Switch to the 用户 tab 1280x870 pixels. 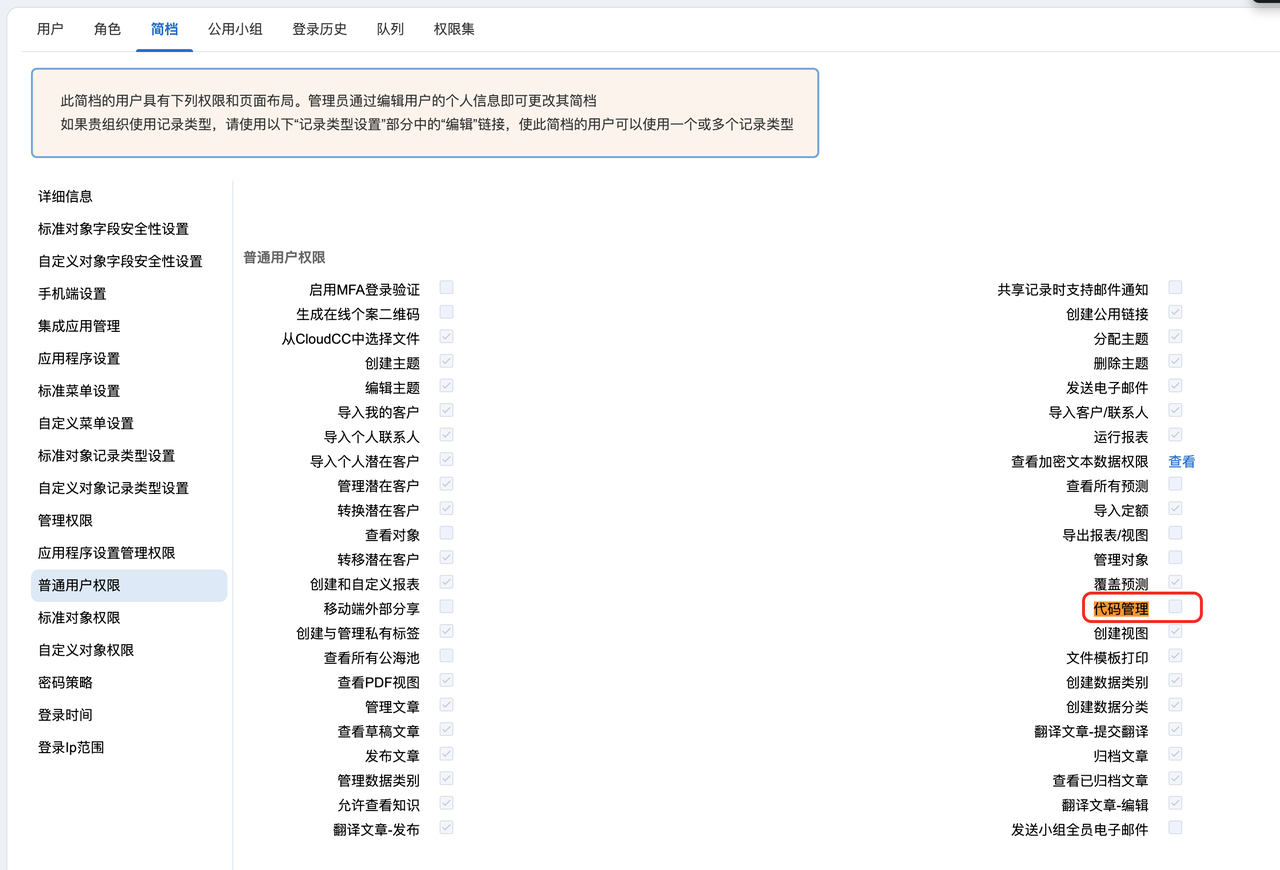point(50,29)
